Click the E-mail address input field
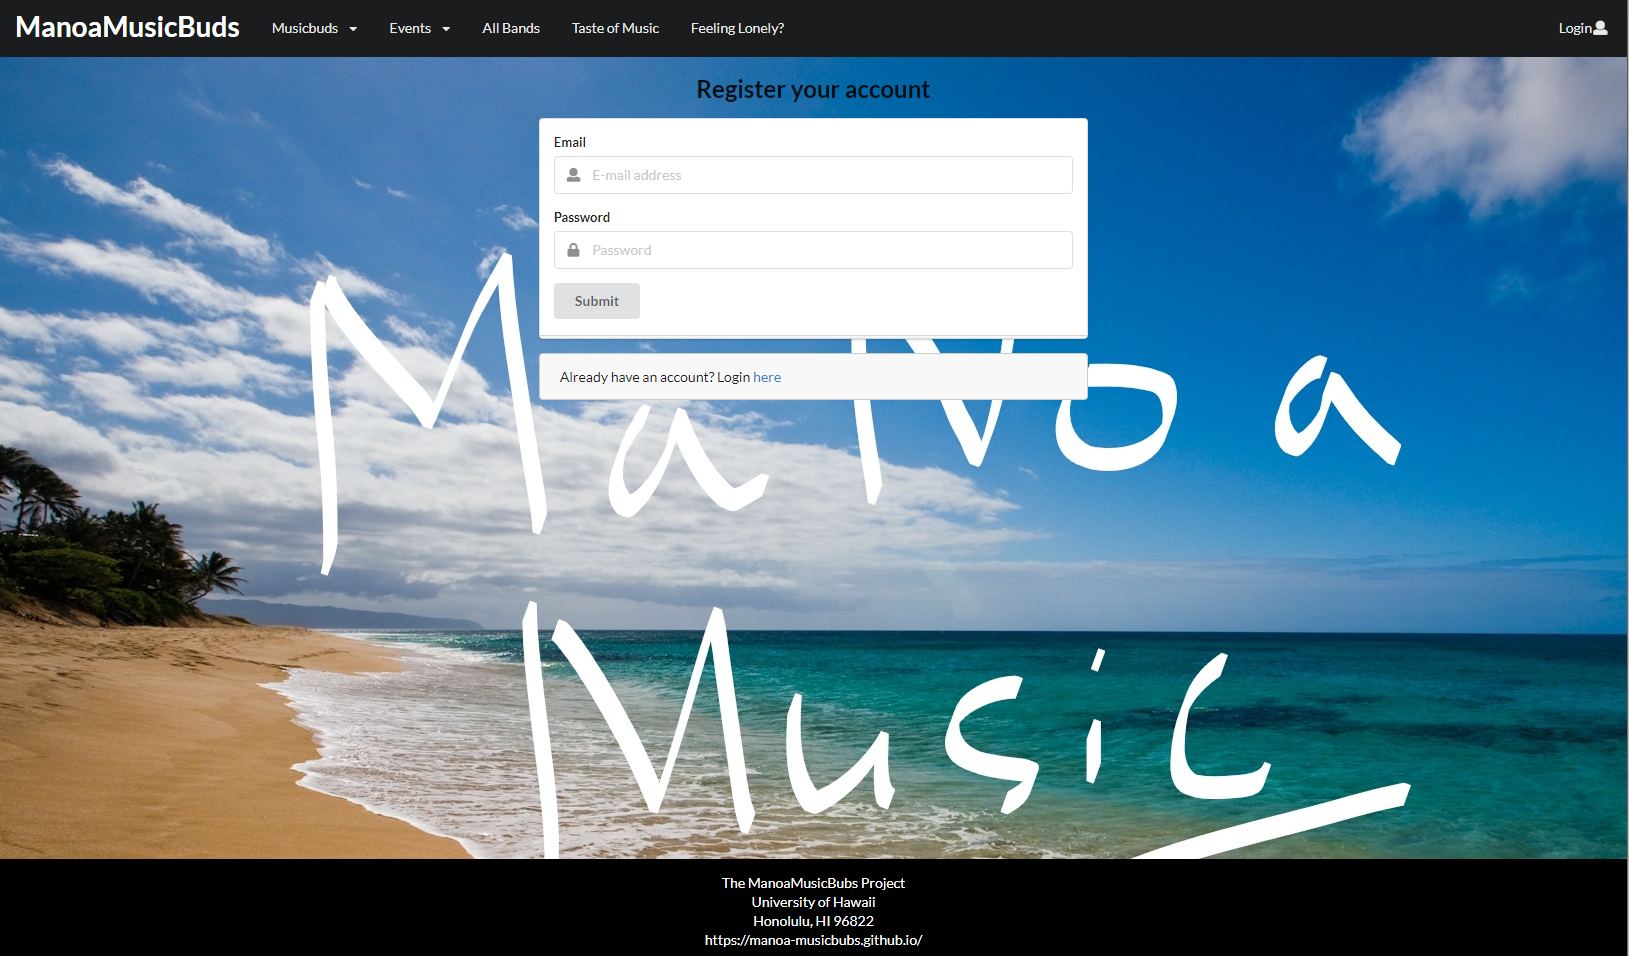Screen dimensions: 1629x956 point(813,175)
